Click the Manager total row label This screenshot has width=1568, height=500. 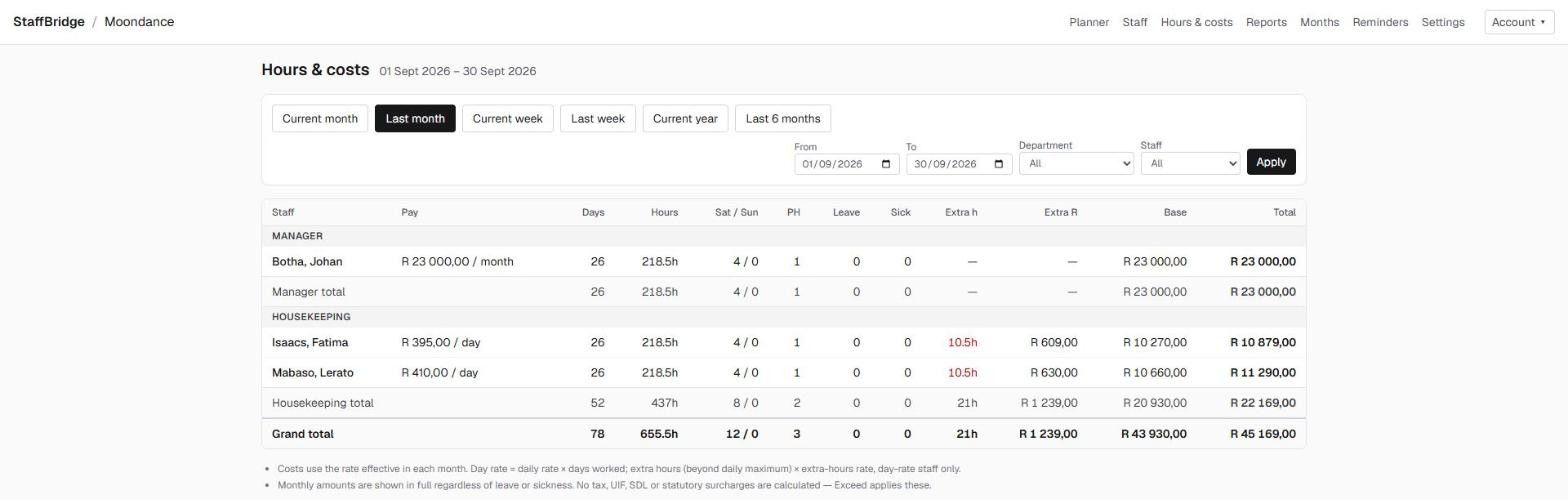pyautogui.click(x=308, y=292)
